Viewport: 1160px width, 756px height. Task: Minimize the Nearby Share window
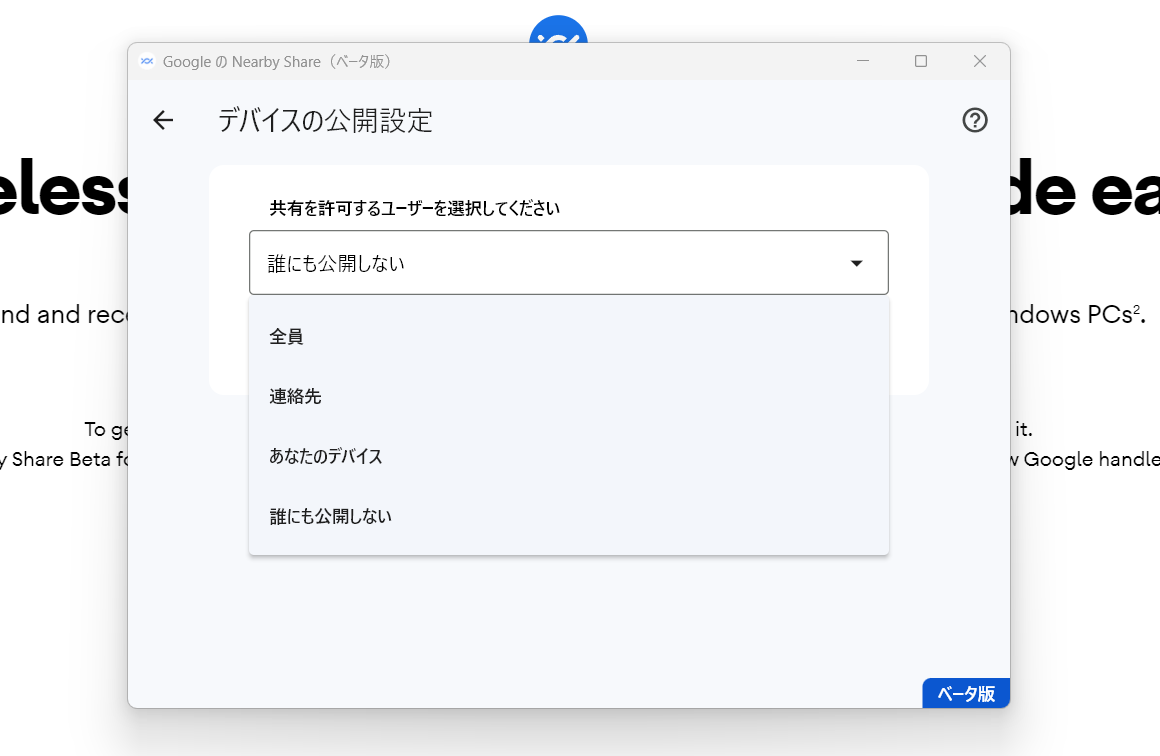click(862, 61)
